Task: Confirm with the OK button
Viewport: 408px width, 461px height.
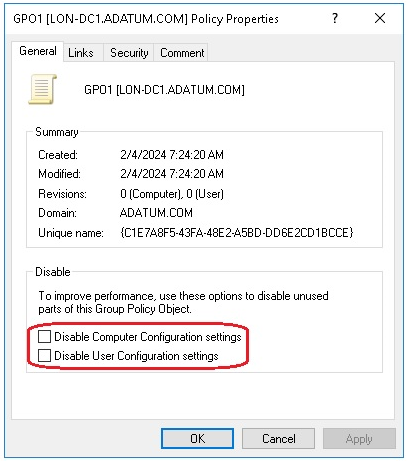Action: pos(197,438)
